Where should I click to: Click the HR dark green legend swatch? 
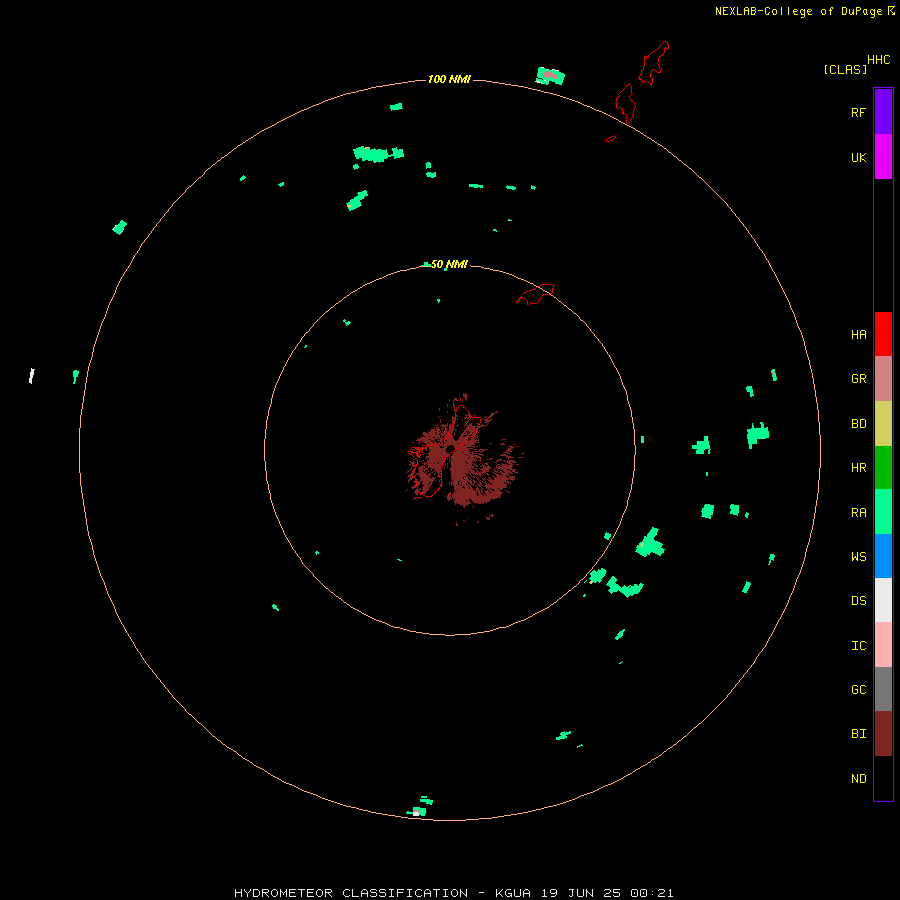click(x=883, y=468)
